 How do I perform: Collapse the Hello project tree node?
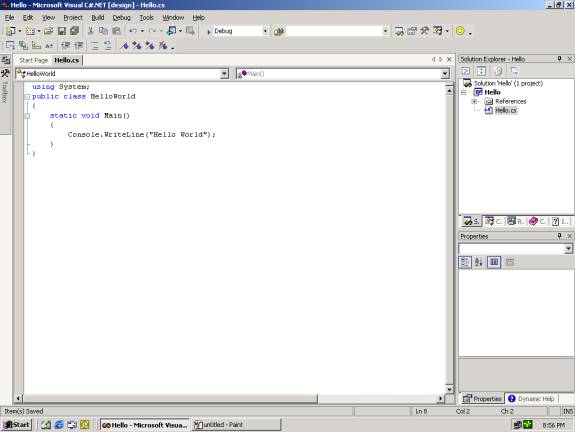464,92
